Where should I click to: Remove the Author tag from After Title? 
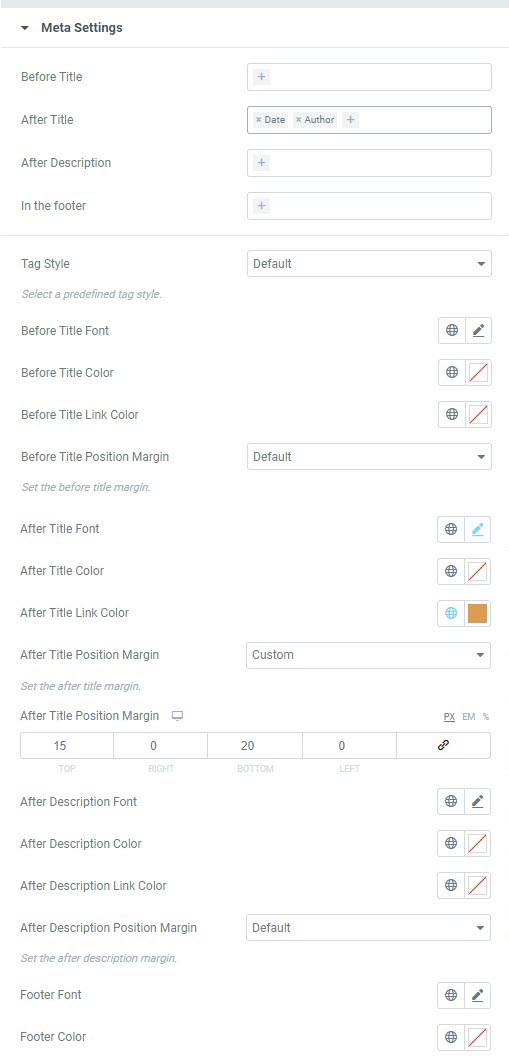pos(298,120)
